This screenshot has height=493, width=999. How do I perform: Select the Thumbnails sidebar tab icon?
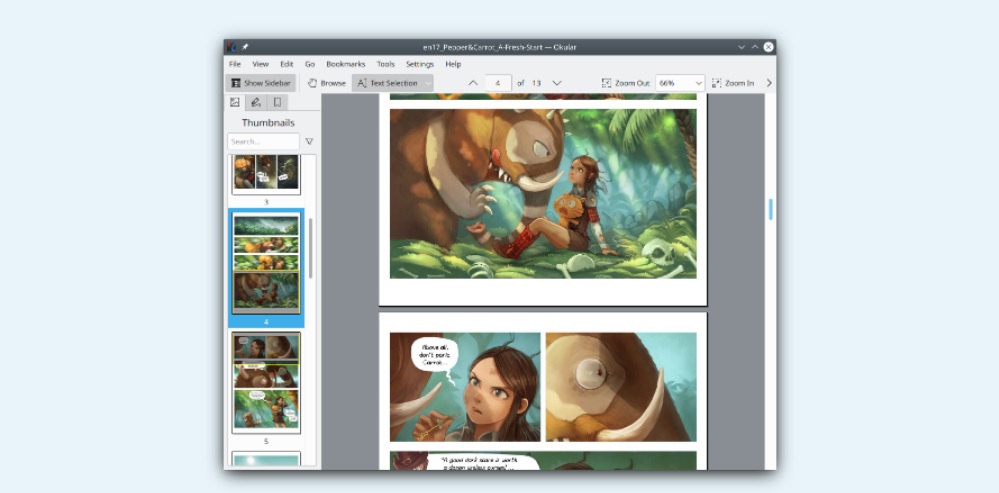tap(234, 102)
